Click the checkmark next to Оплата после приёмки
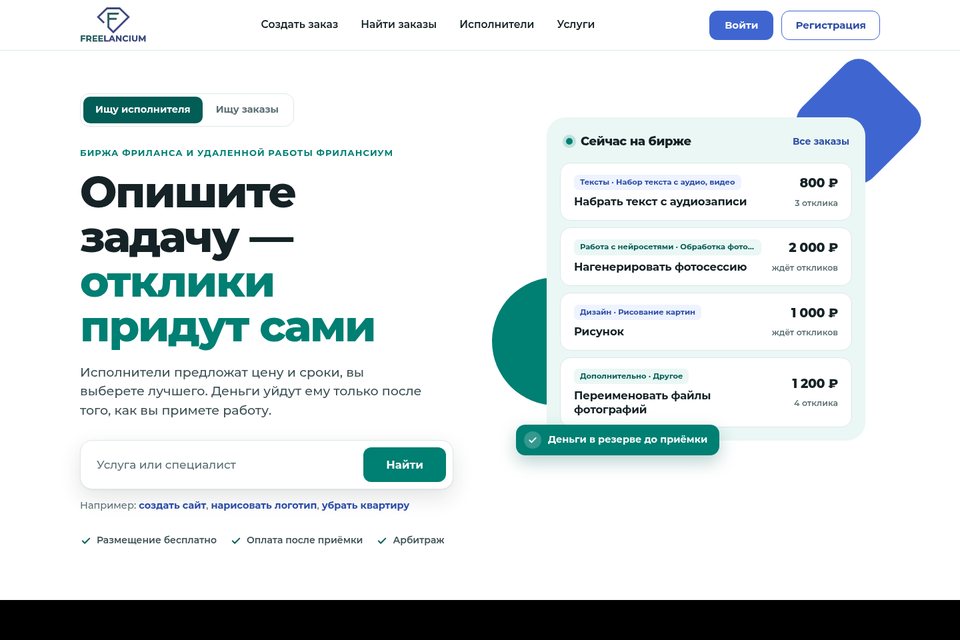Screen dimensions: 960x640 coord(236,541)
